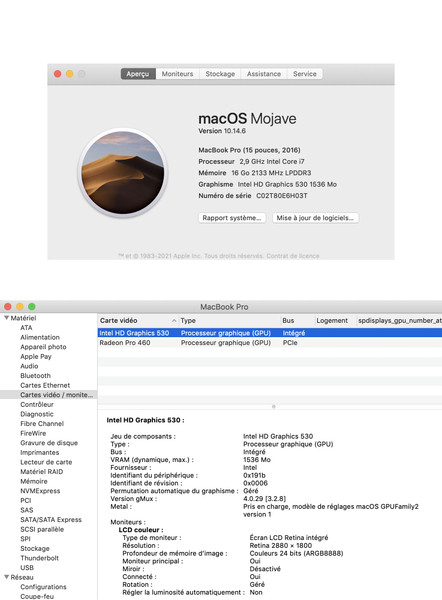Go to the Service tab
This screenshot has width=442, height=600.
pos(305,74)
